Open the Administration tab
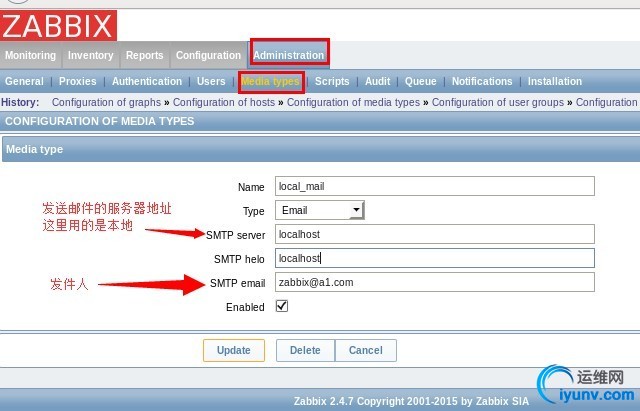 (289, 55)
